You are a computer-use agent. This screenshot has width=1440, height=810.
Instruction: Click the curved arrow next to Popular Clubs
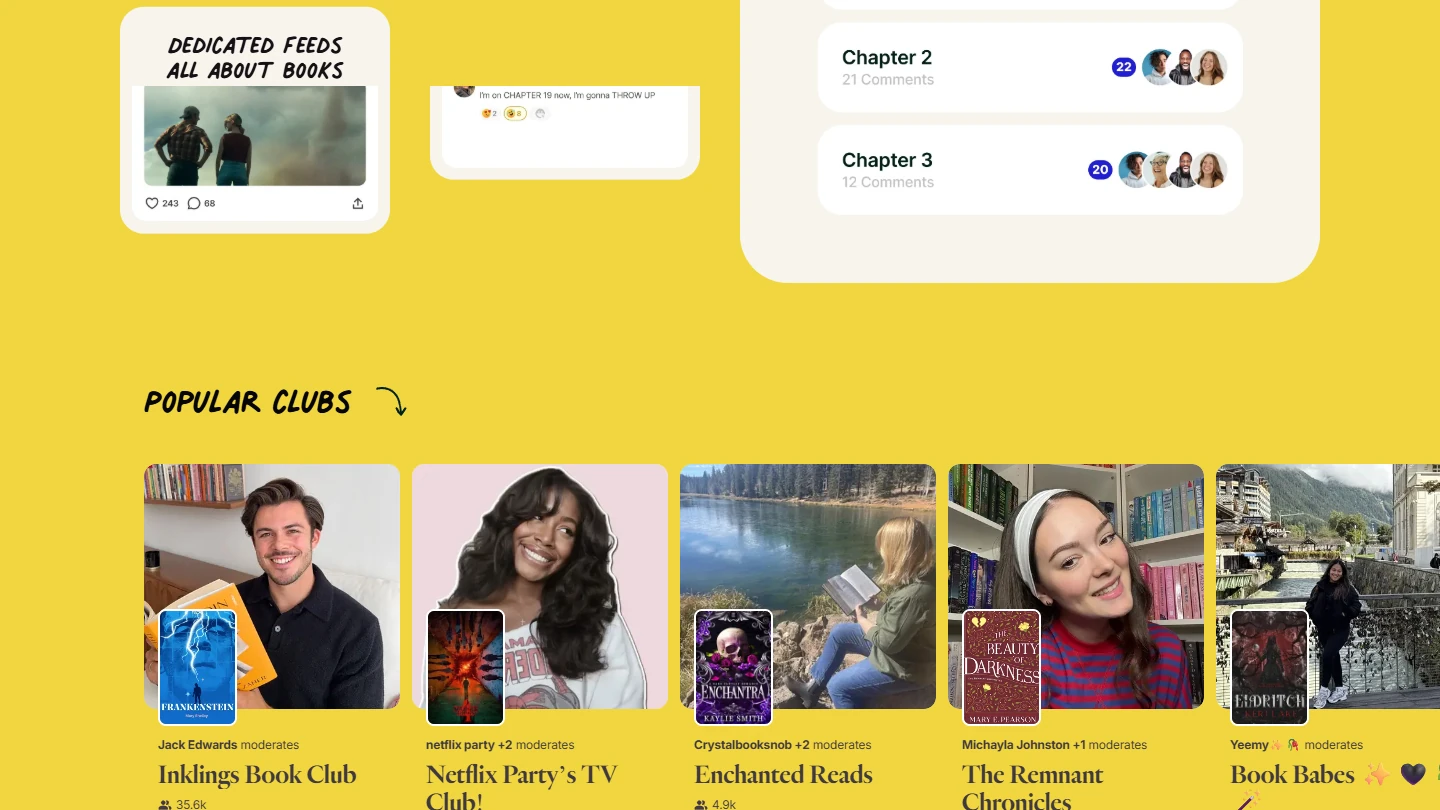click(391, 401)
